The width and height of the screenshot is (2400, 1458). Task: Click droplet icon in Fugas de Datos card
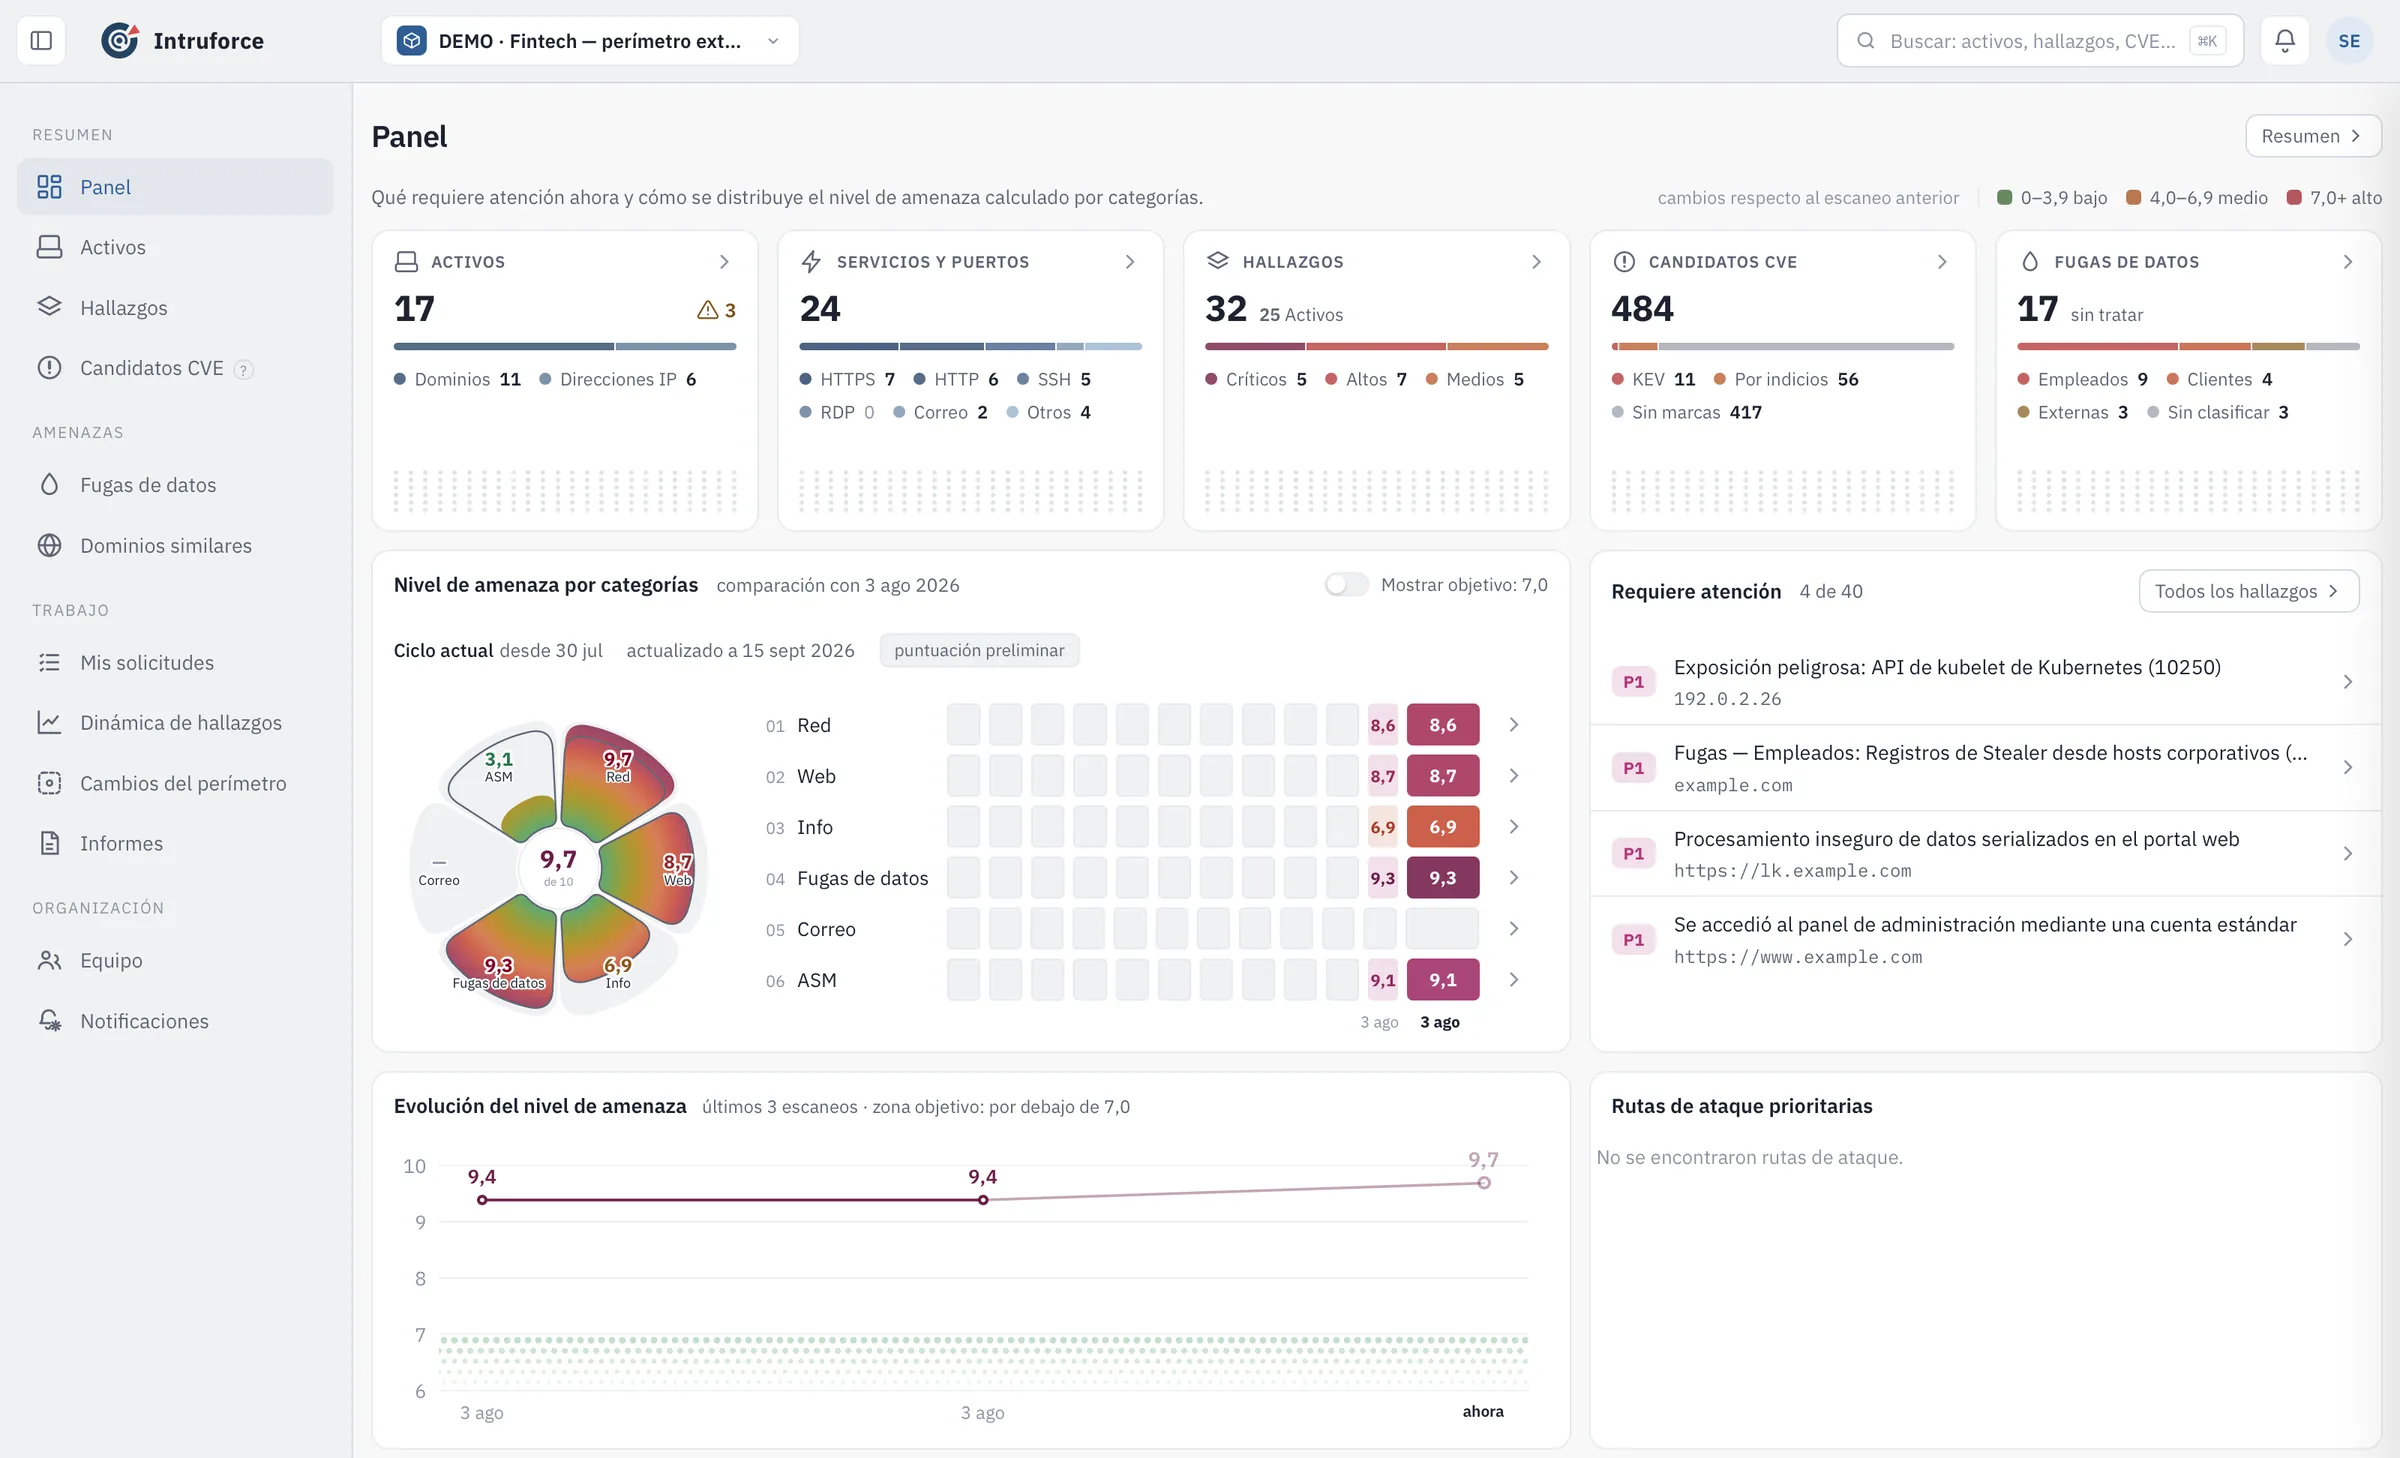click(x=2029, y=262)
